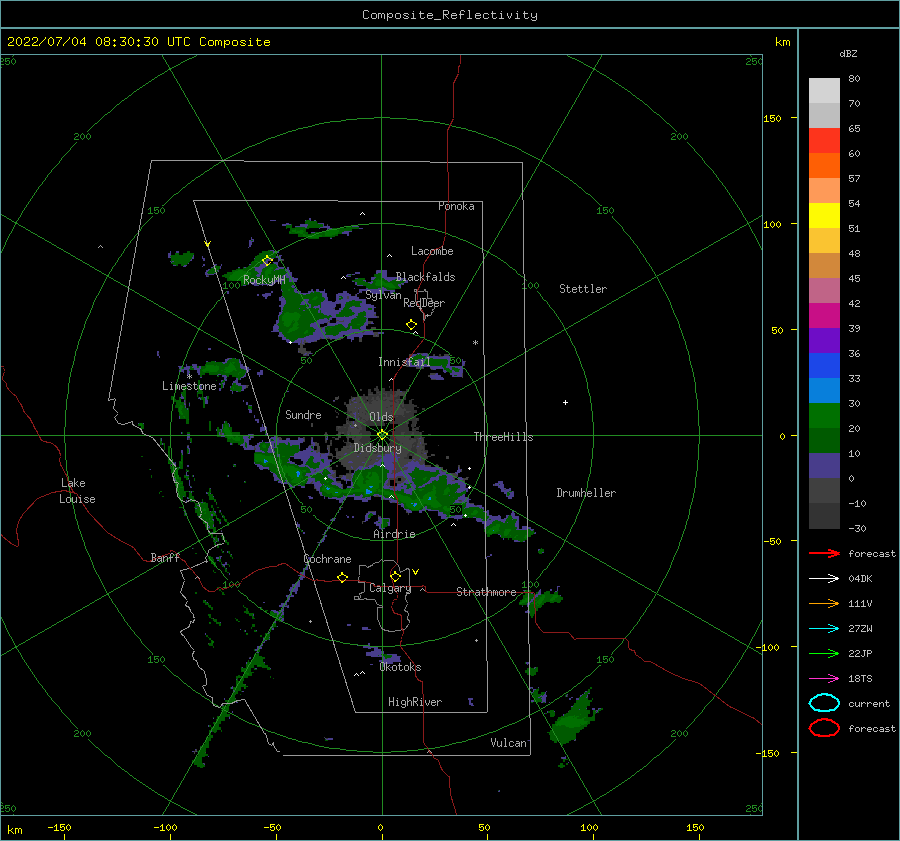Click the yellow diamond marker below Cochrane
This screenshot has width=900, height=841.
(342, 577)
